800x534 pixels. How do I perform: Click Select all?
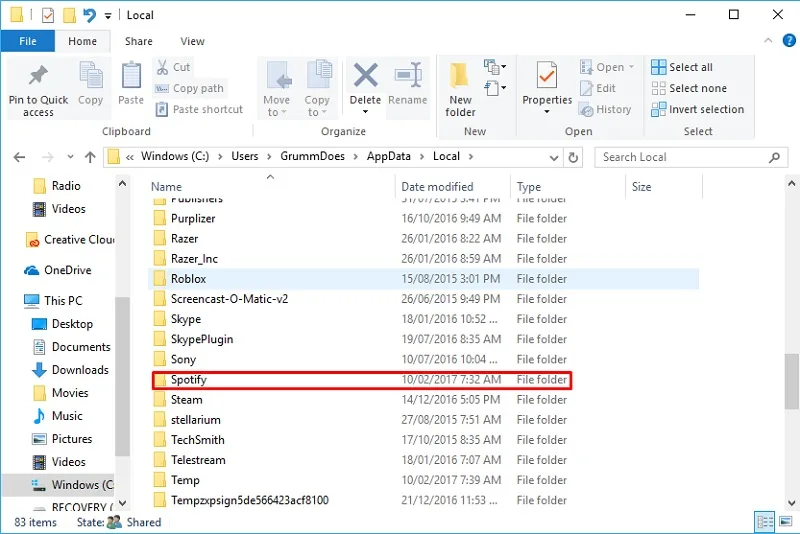682,67
